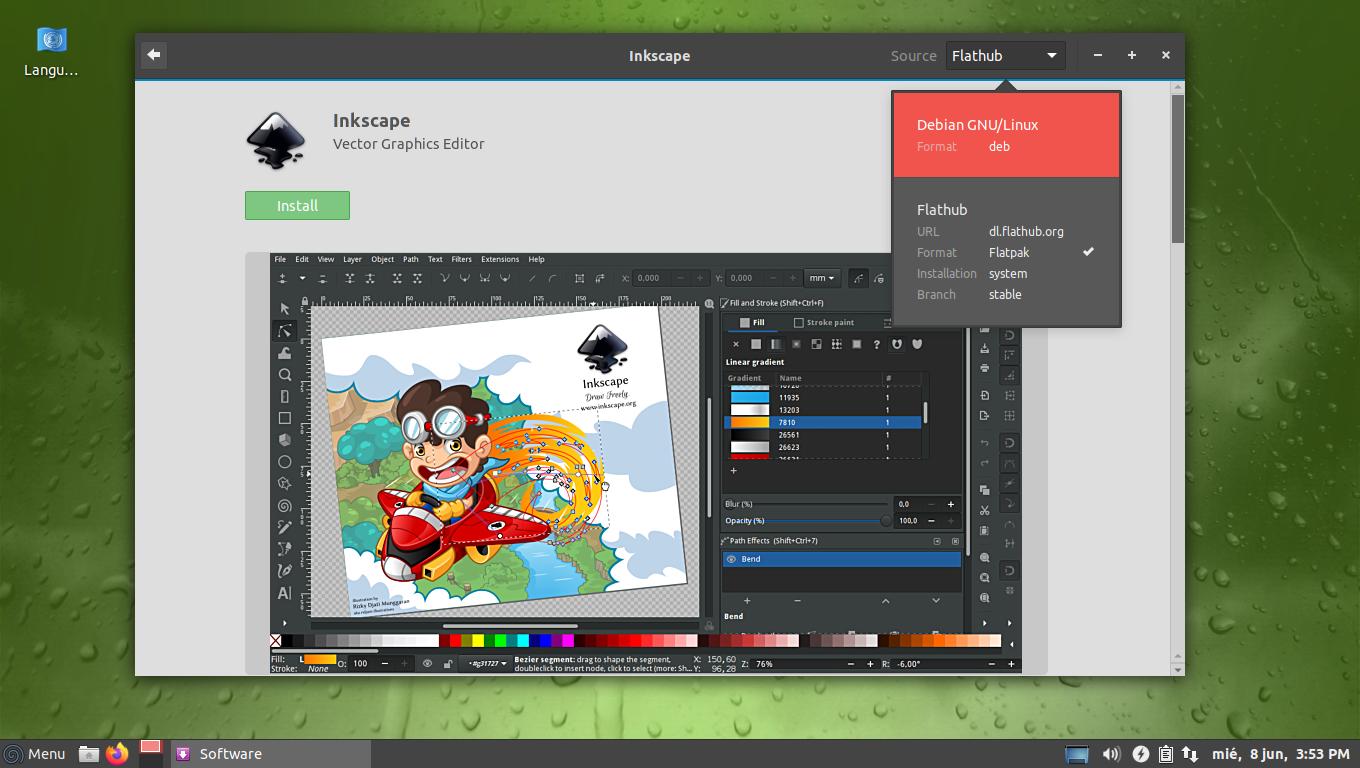Click the show desktop display icon
Screen dimensions: 1360x768
[1077, 754]
